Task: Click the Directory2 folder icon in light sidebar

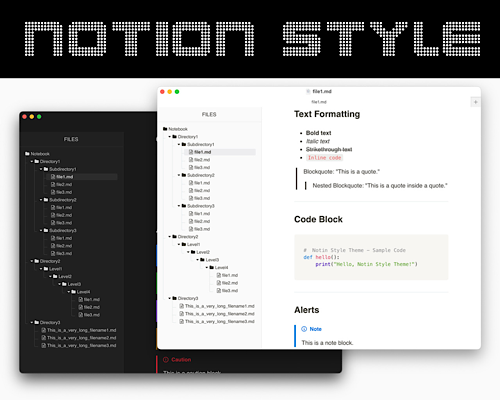Action: point(174,237)
